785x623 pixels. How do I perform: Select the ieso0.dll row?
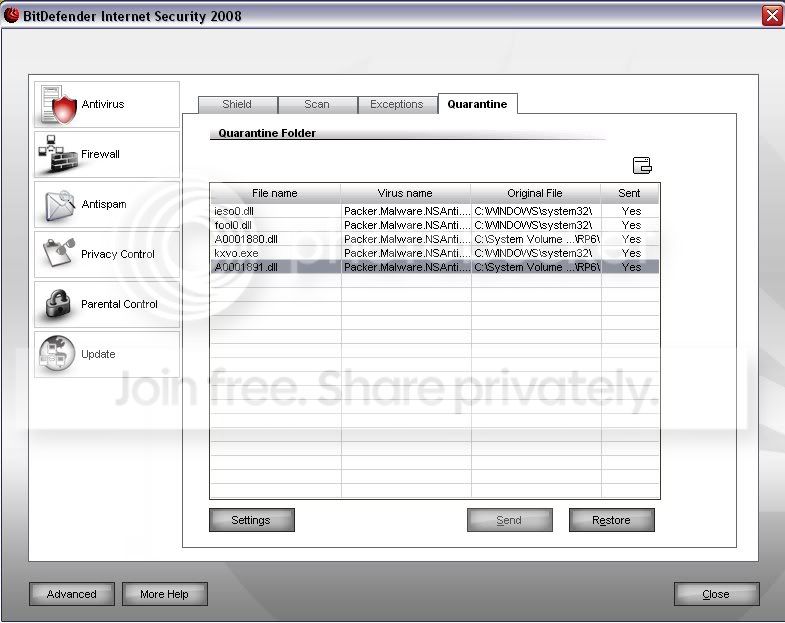point(435,211)
